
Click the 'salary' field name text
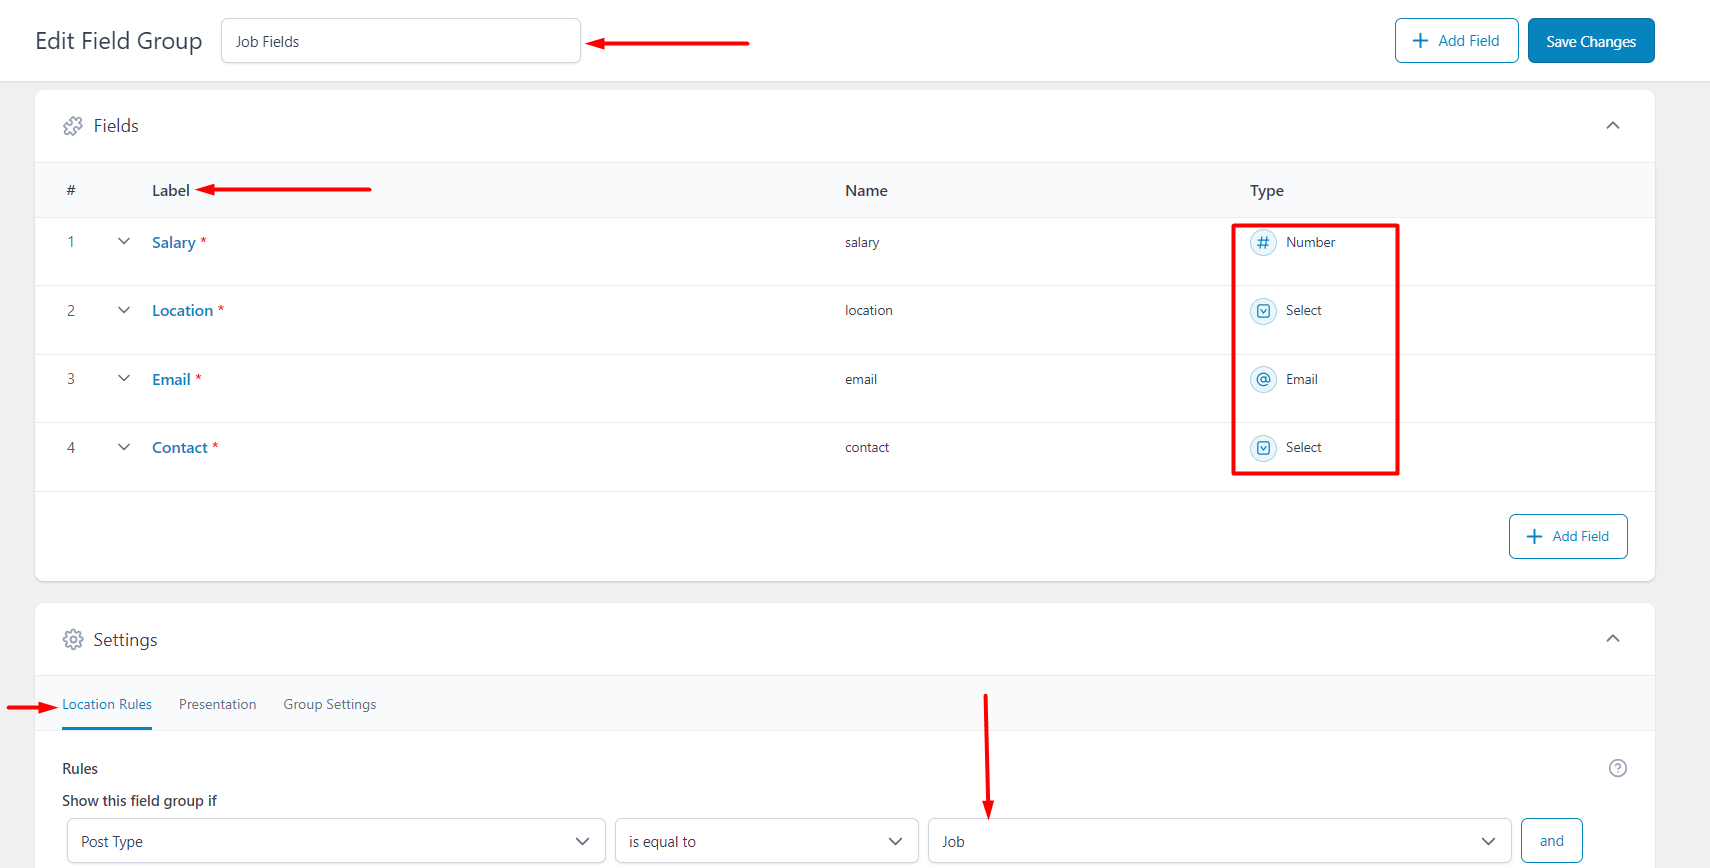pyautogui.click(x=862, y=243)
